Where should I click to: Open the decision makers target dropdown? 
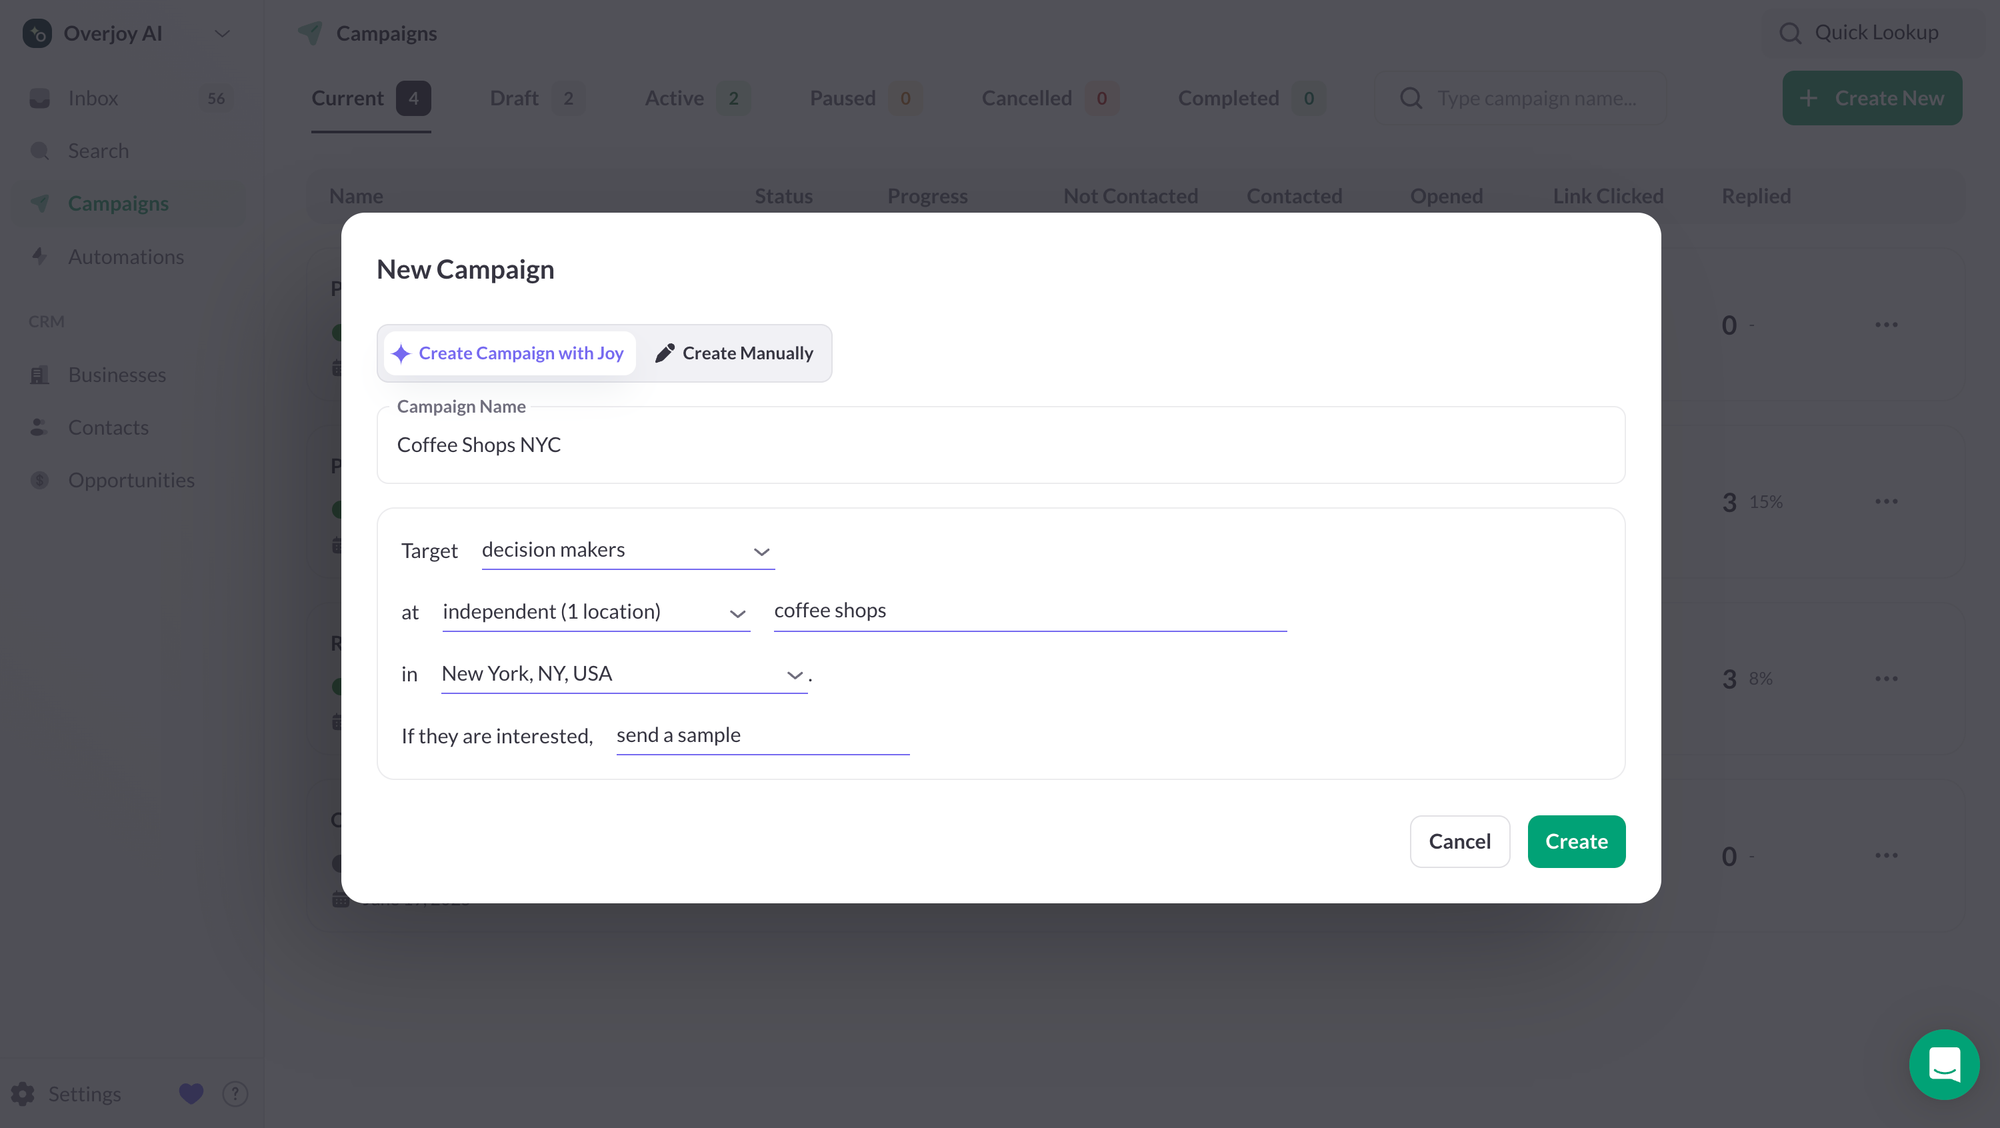[627, 551]
